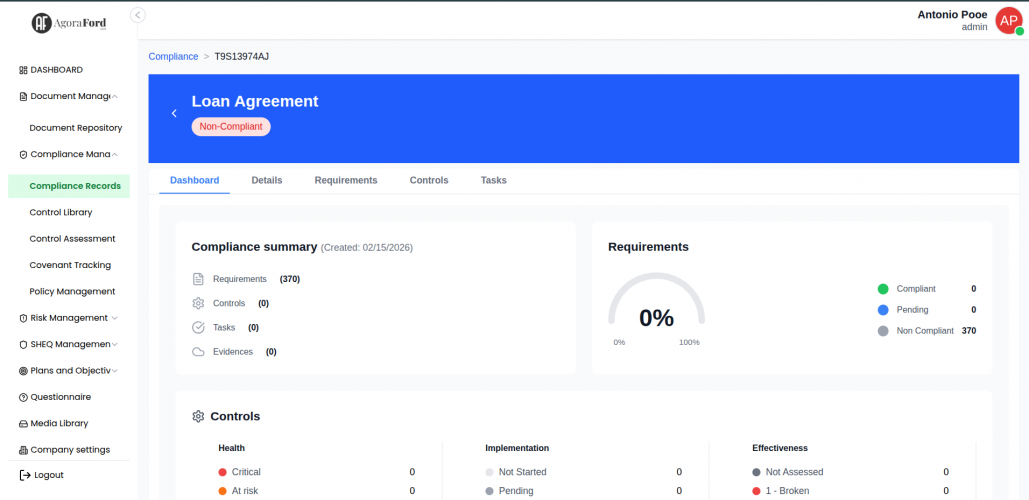The width and height of the screenshot is (1029, 500).
Task: Click the Not Assessed effectiveness row
Action: tap(850, 472)
